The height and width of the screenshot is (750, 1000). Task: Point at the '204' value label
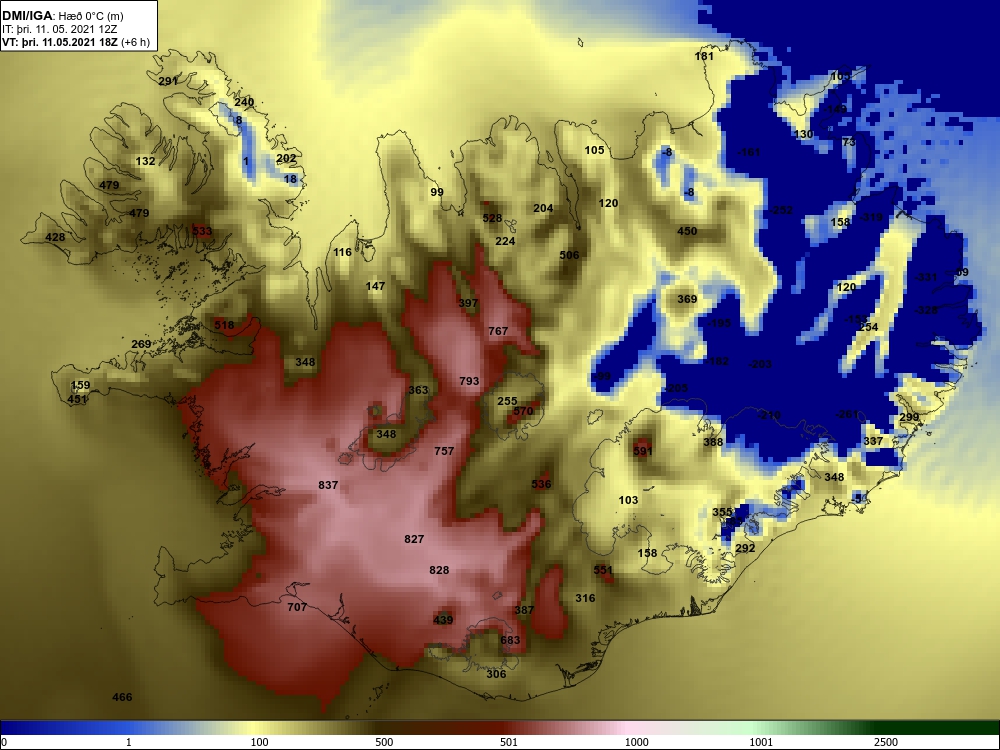543,209
